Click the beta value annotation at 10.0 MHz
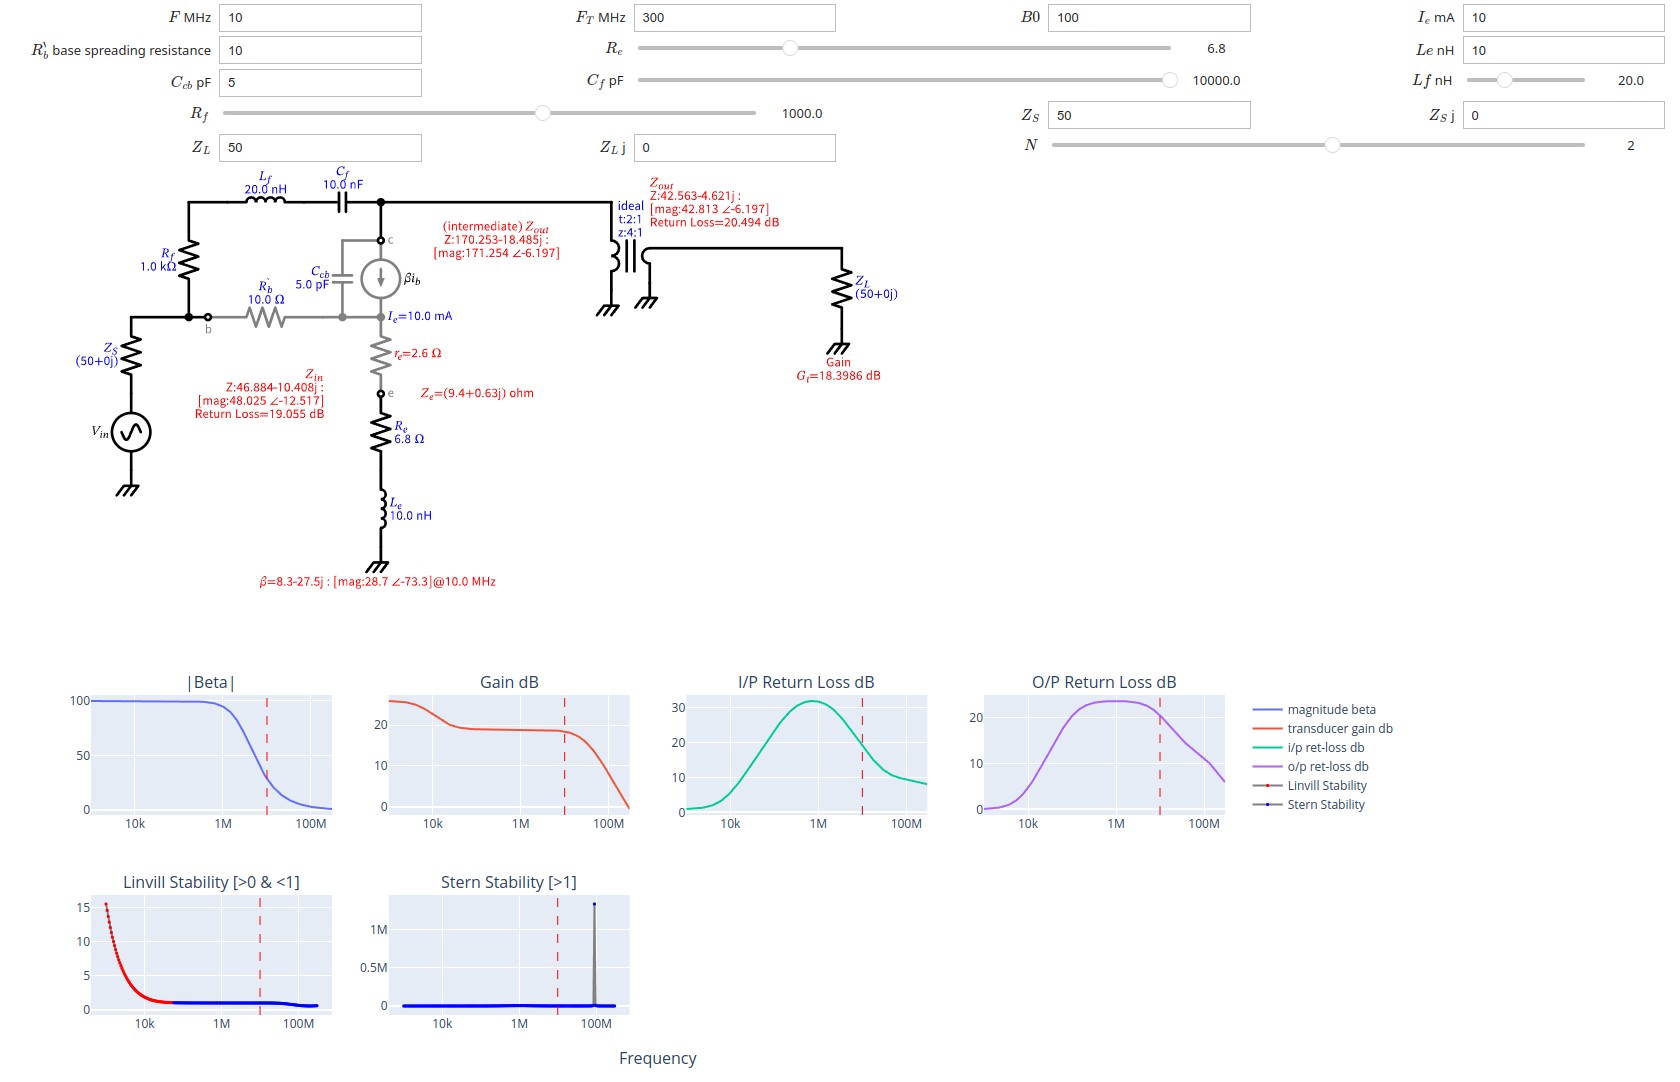 [377, 582]
